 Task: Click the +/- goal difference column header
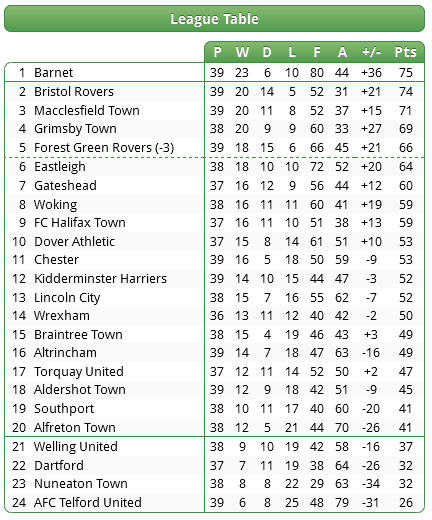[371, 52]
